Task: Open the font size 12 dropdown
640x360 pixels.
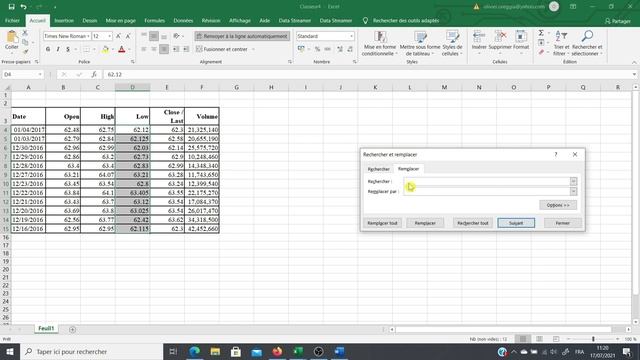Action: (x=109, y=36)
